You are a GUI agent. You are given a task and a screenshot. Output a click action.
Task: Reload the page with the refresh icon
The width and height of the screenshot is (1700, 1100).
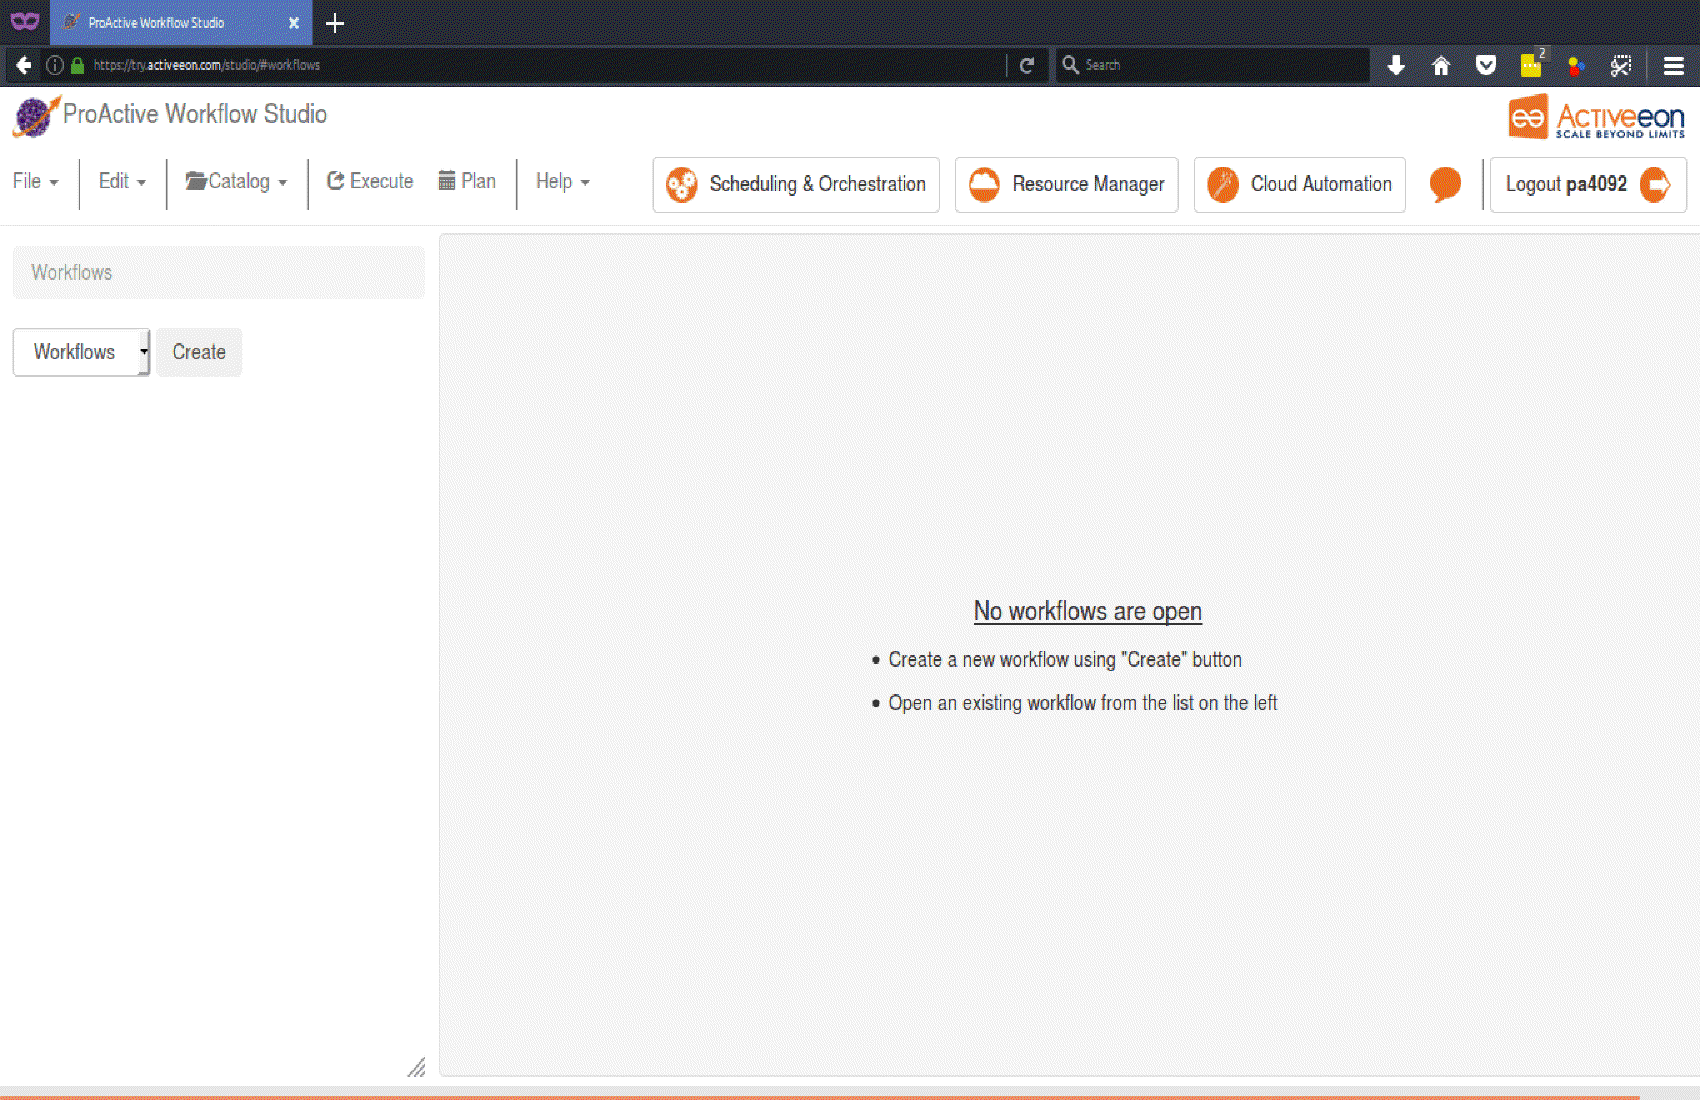[1026, 65]
